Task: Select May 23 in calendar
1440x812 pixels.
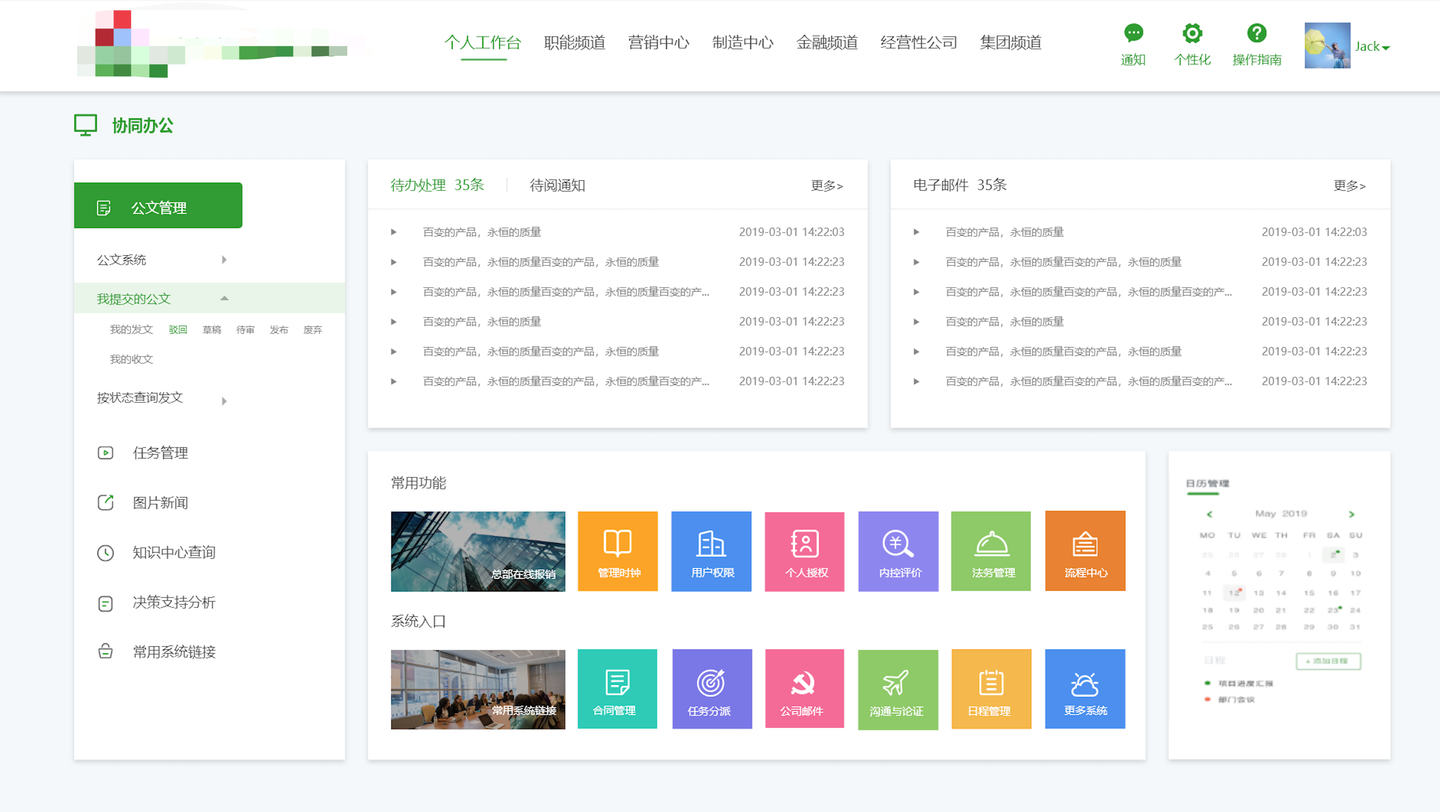Action: click(x=1332, y=610)
